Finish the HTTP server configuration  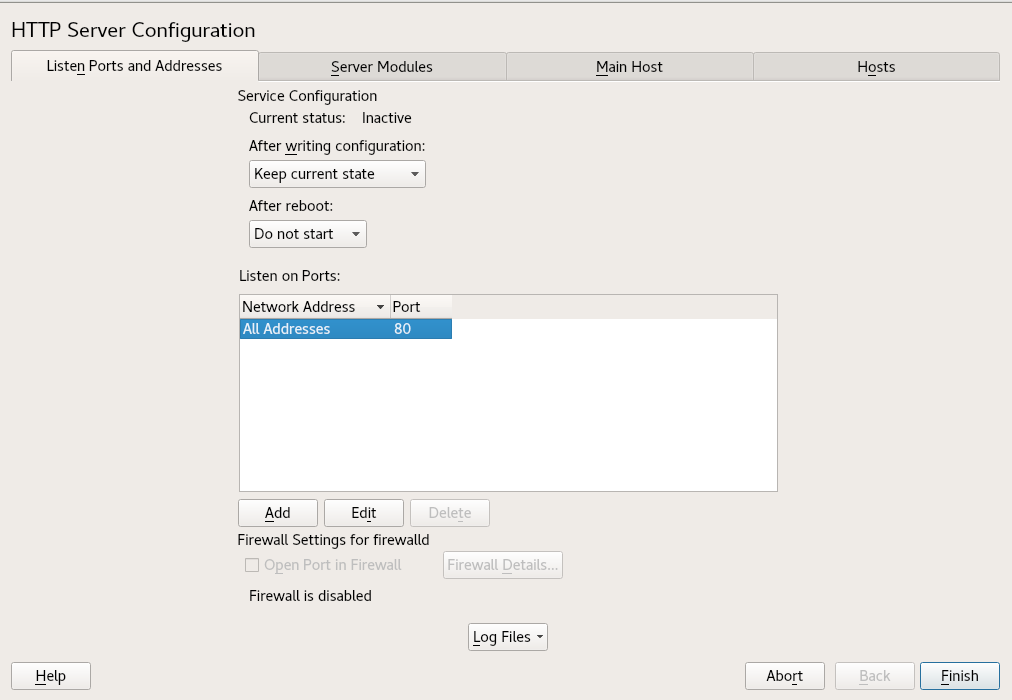959,675
